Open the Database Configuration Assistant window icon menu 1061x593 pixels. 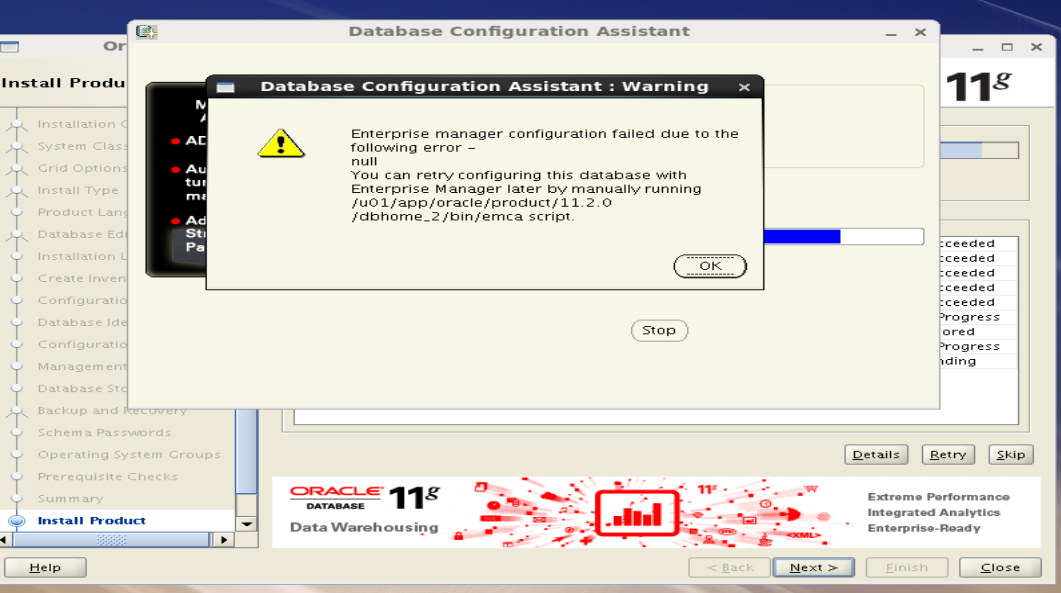[146, 32]
